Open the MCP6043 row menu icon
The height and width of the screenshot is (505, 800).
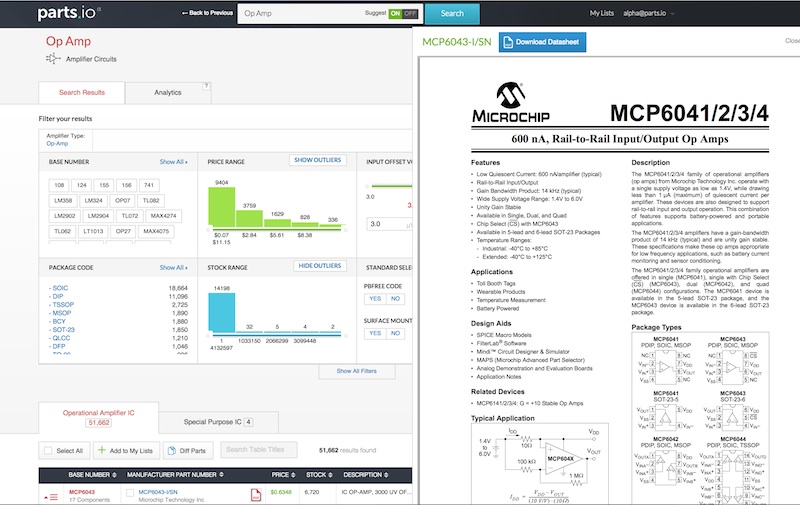pos(52,497)
